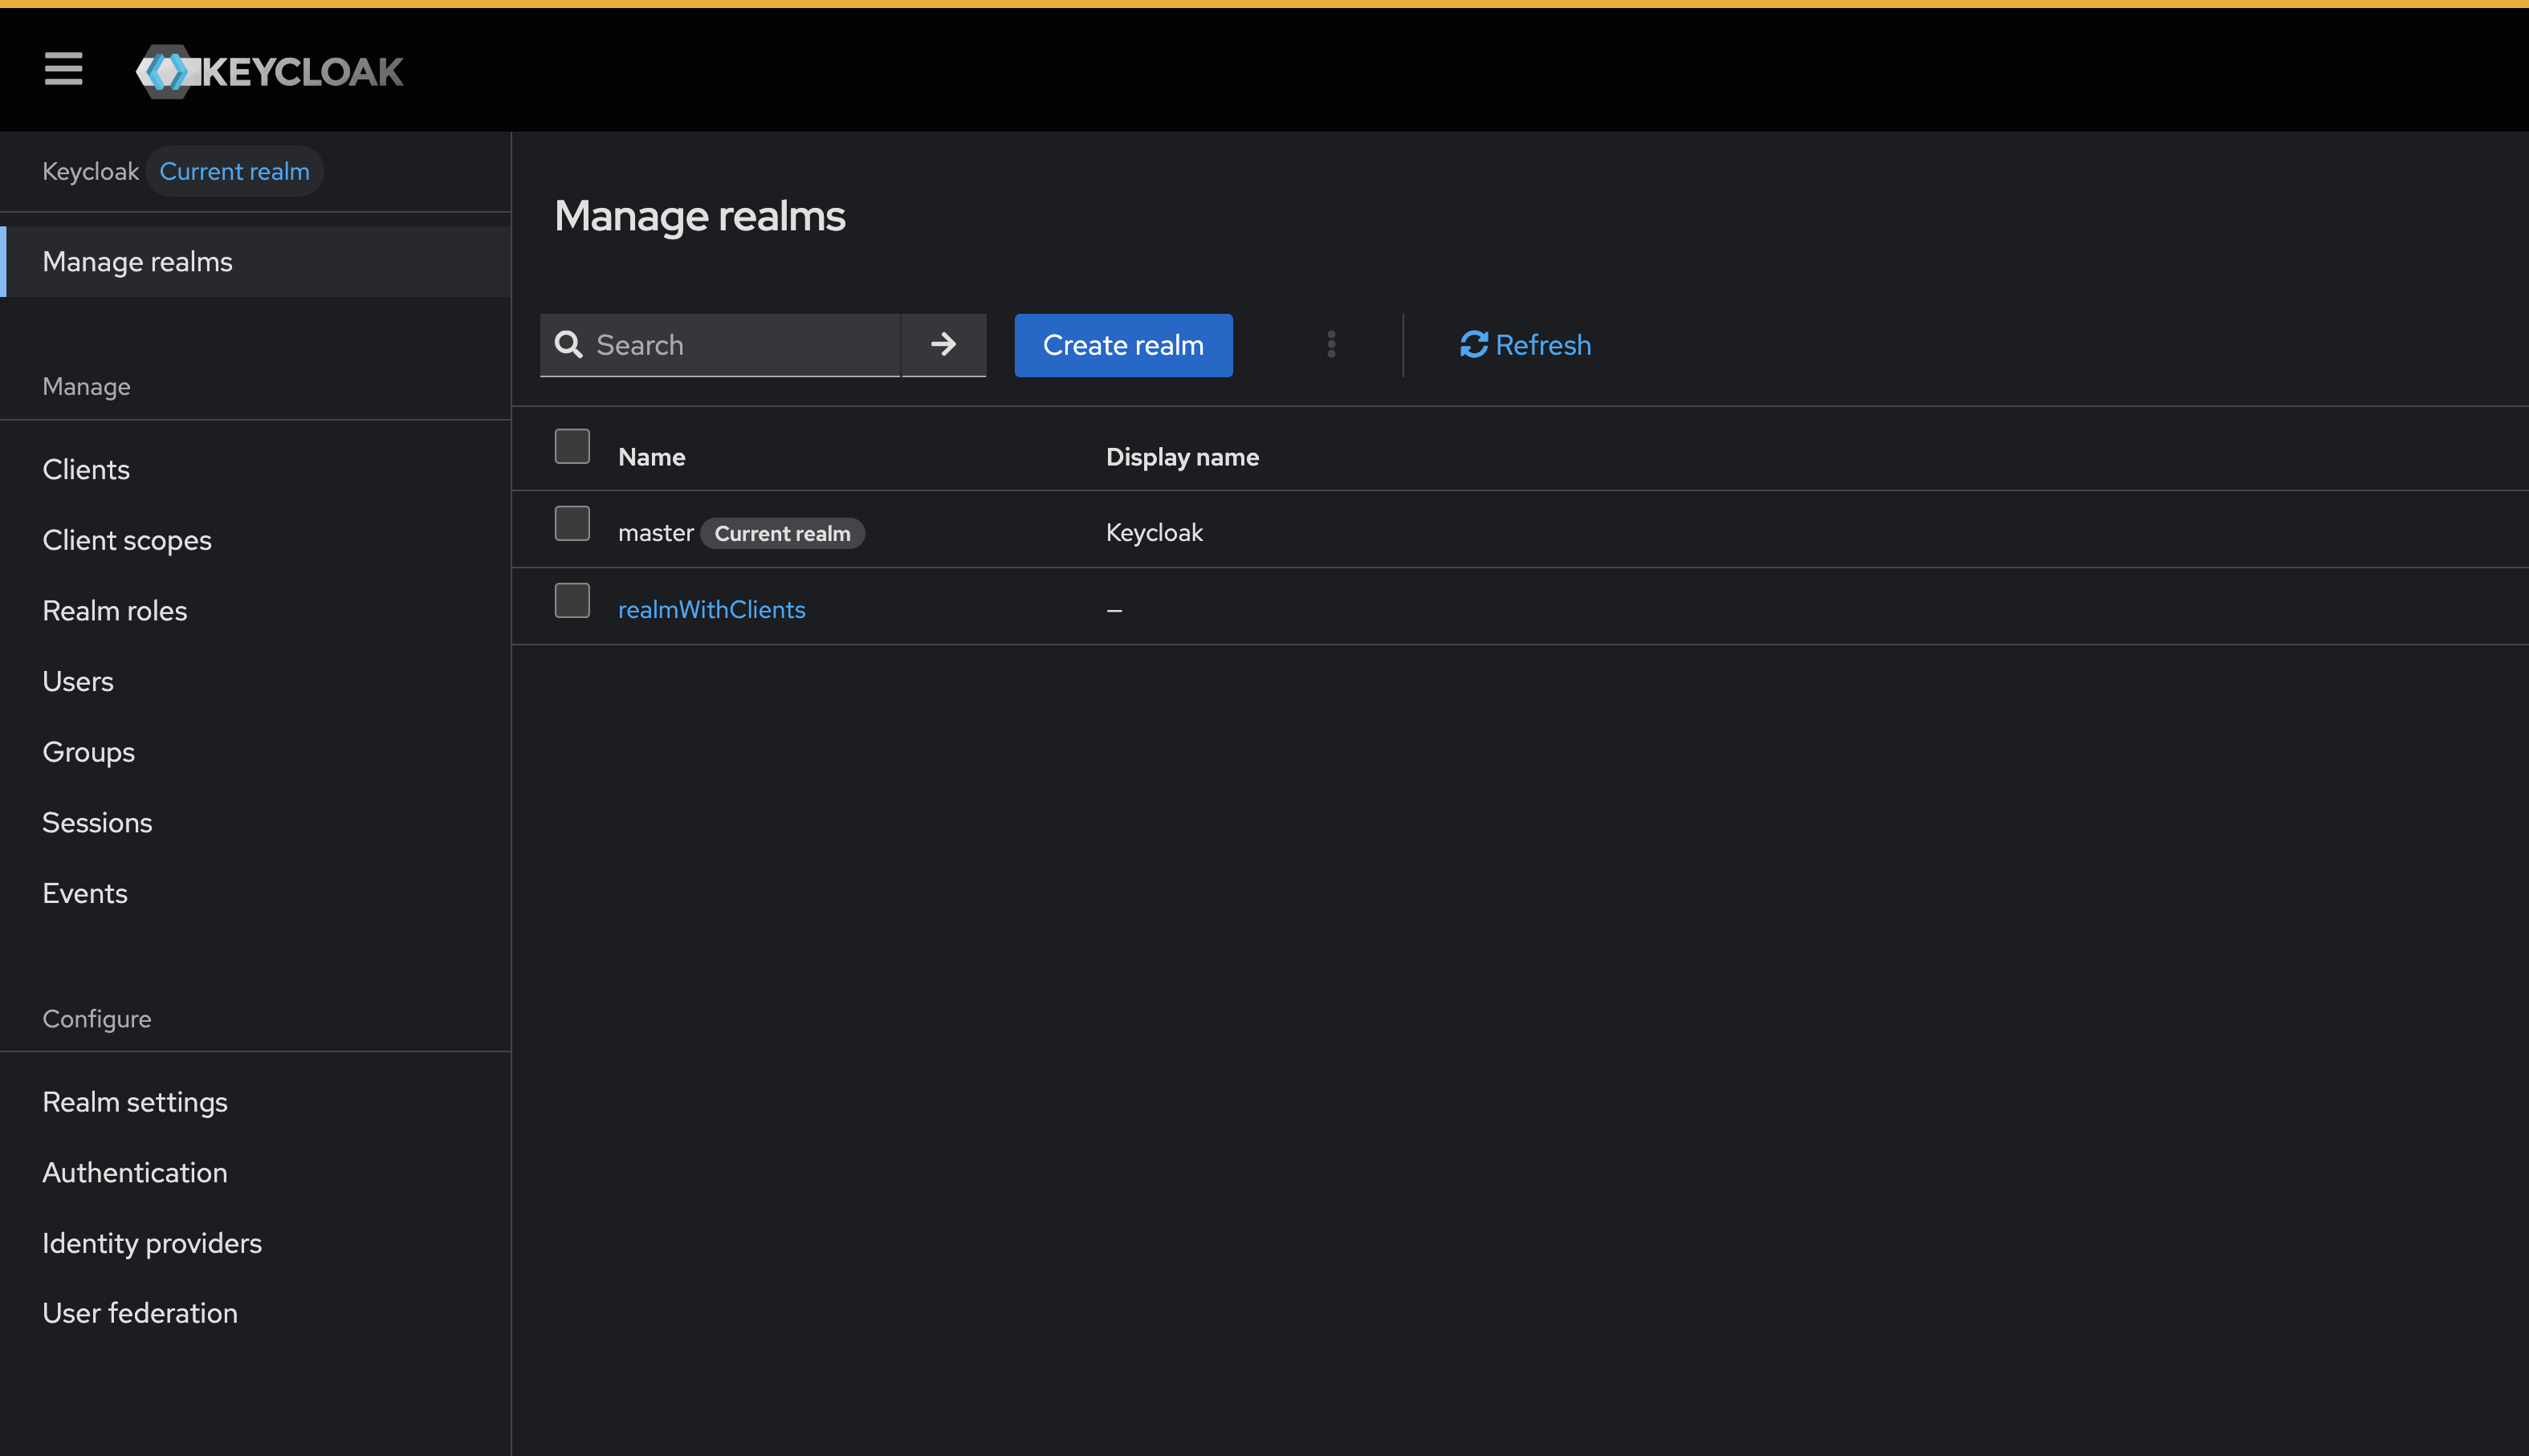Click the Create realm button
Image resolution: width=2529 pixels, height=1456 pixels.
point(1123,345)
